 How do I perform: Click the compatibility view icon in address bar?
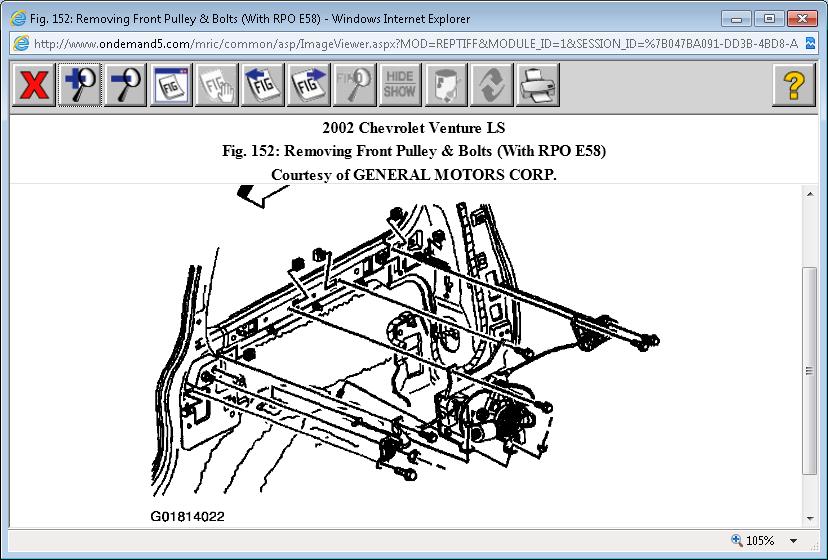tap(811, 43)
